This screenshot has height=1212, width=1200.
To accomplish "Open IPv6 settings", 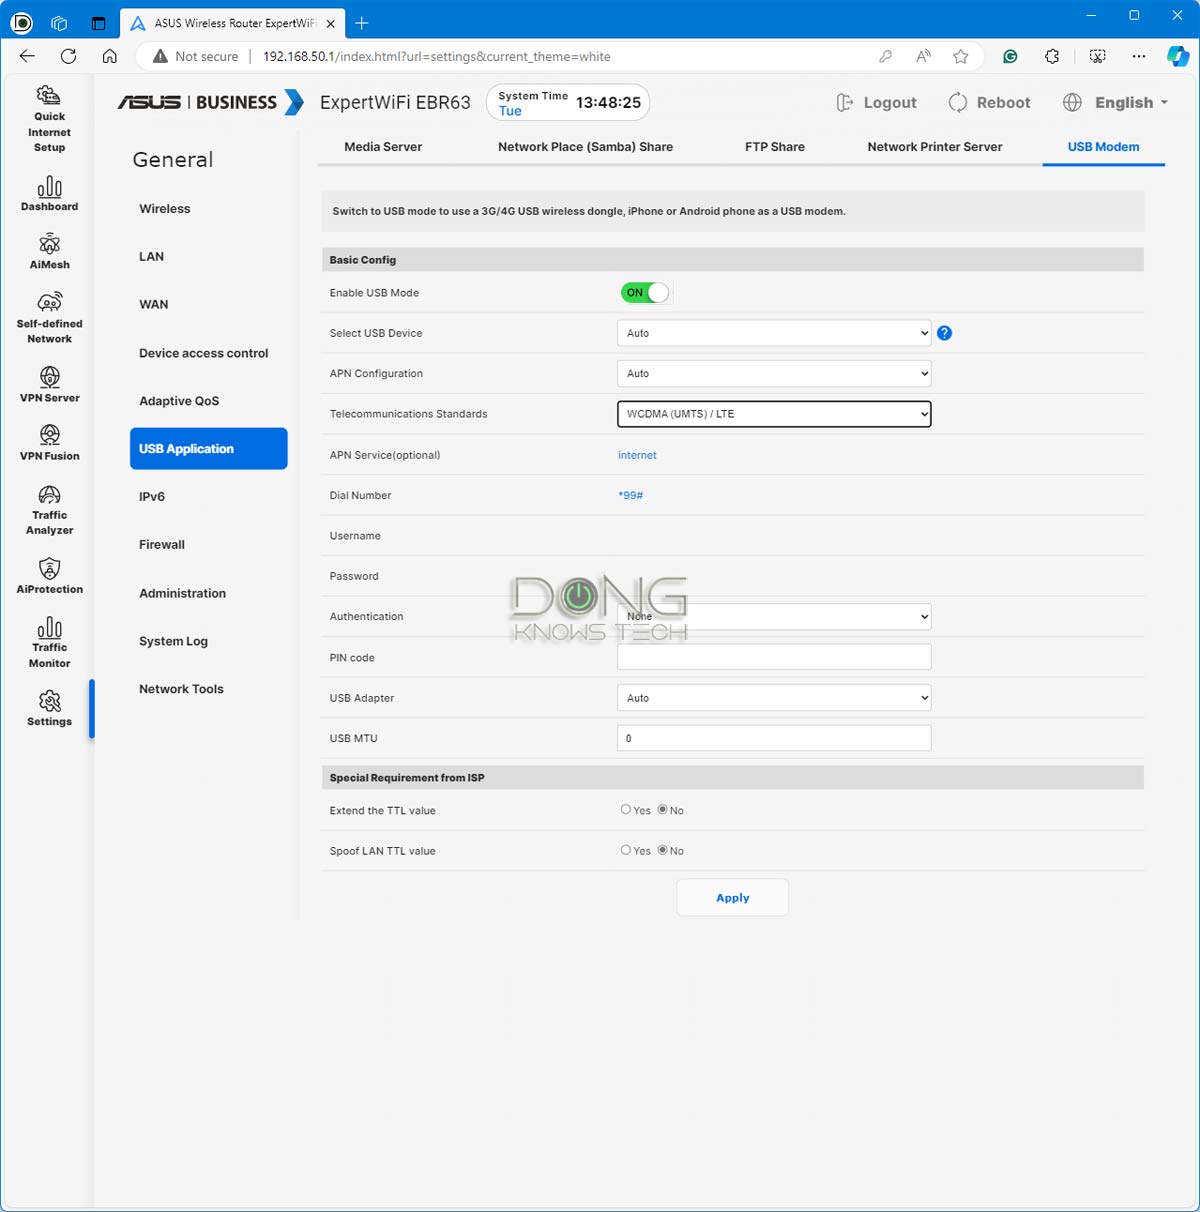I will (x=152, y=496).
